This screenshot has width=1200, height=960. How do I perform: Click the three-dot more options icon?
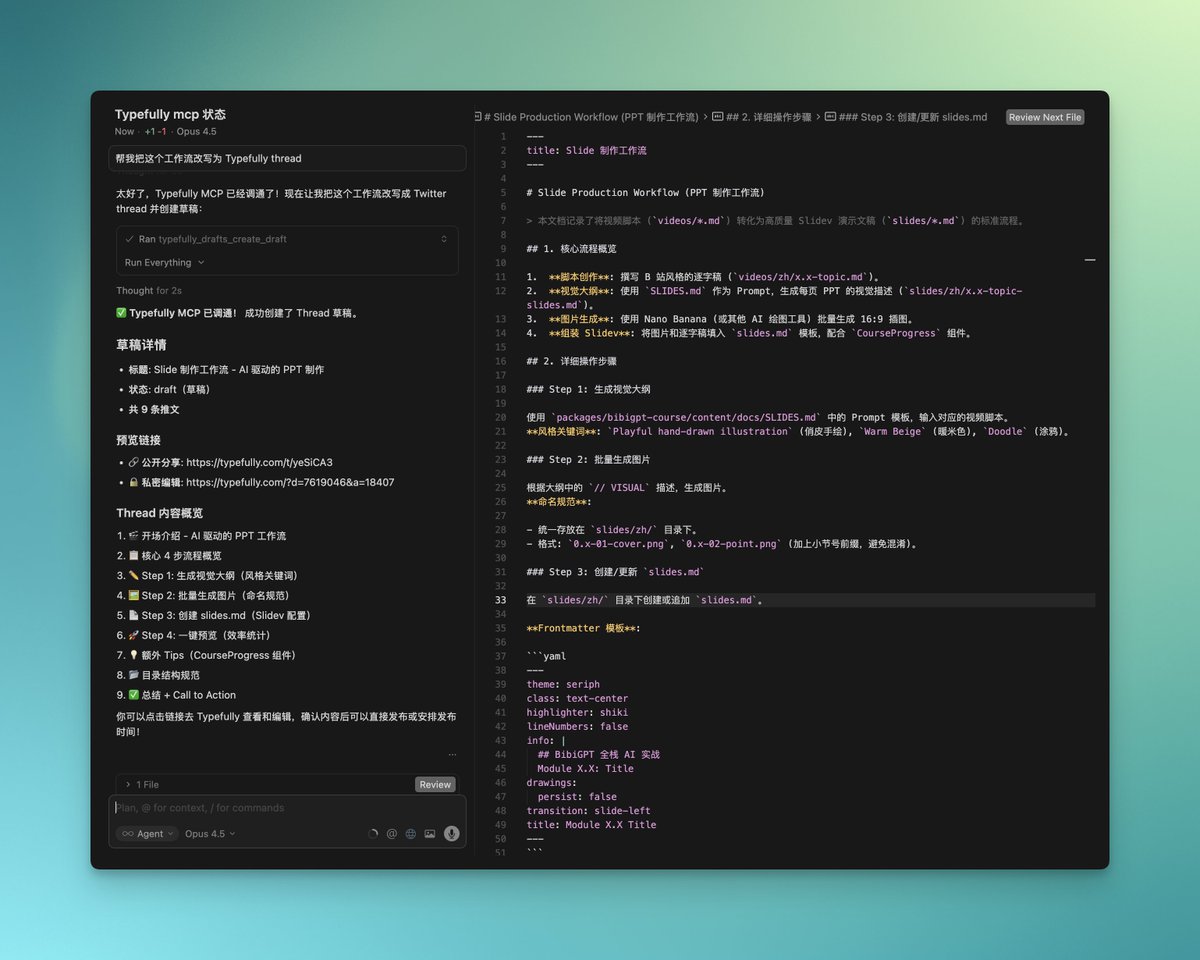(452, 755)
